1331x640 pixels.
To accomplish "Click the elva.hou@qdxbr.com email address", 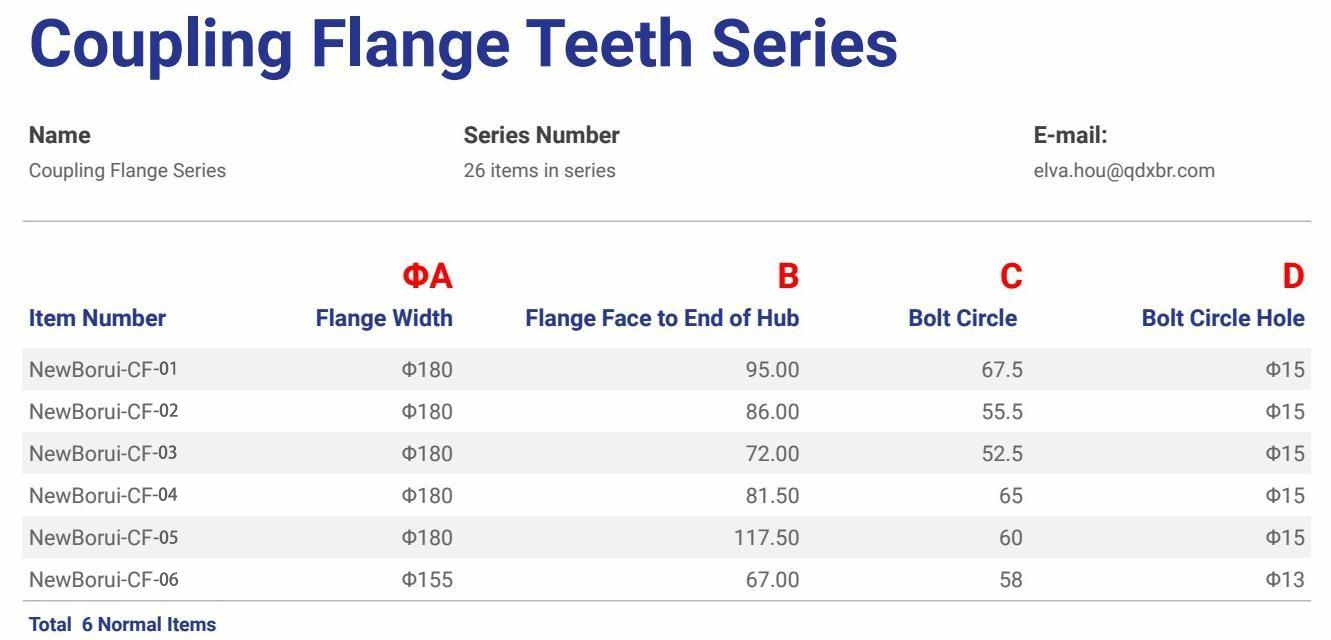I will [x=1124, y=171].
